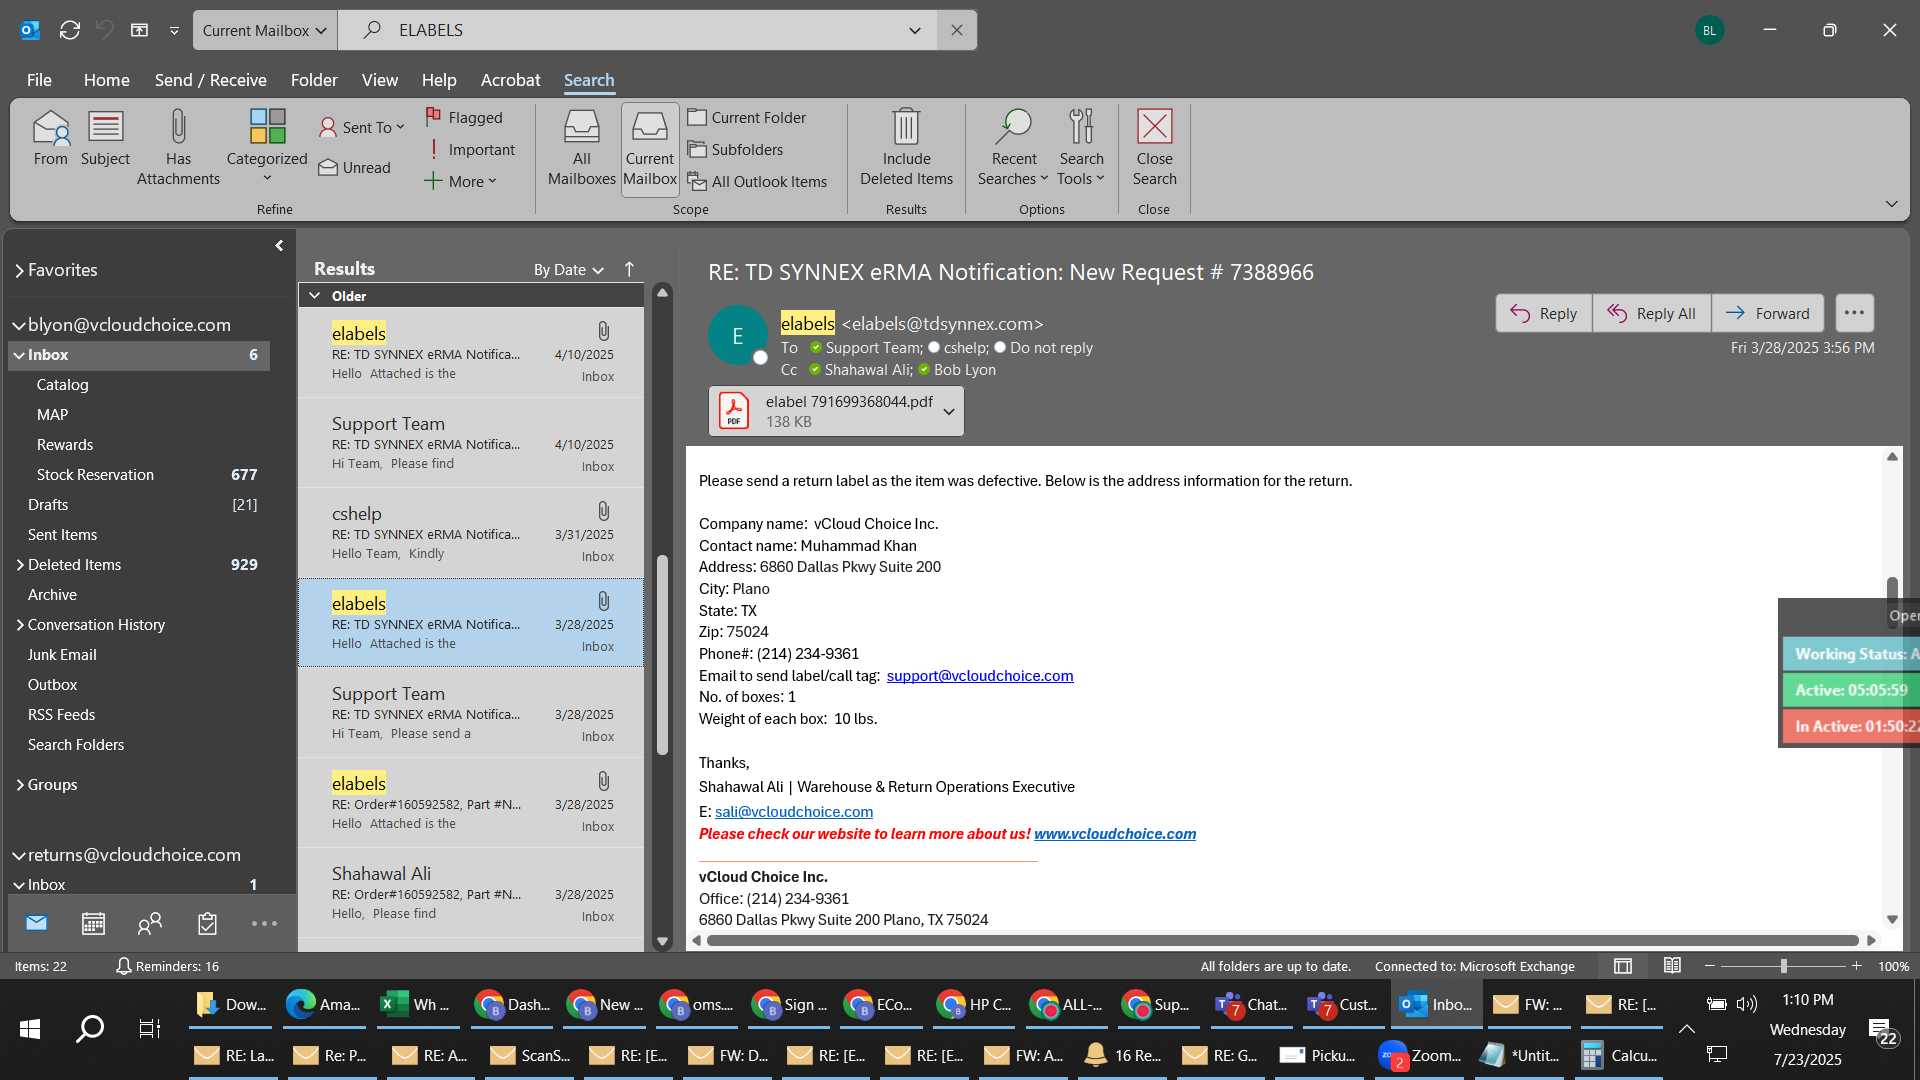Toggle Include Deleted Items in results
This screenshot has height=1080, width=1920.
(906, 148)
